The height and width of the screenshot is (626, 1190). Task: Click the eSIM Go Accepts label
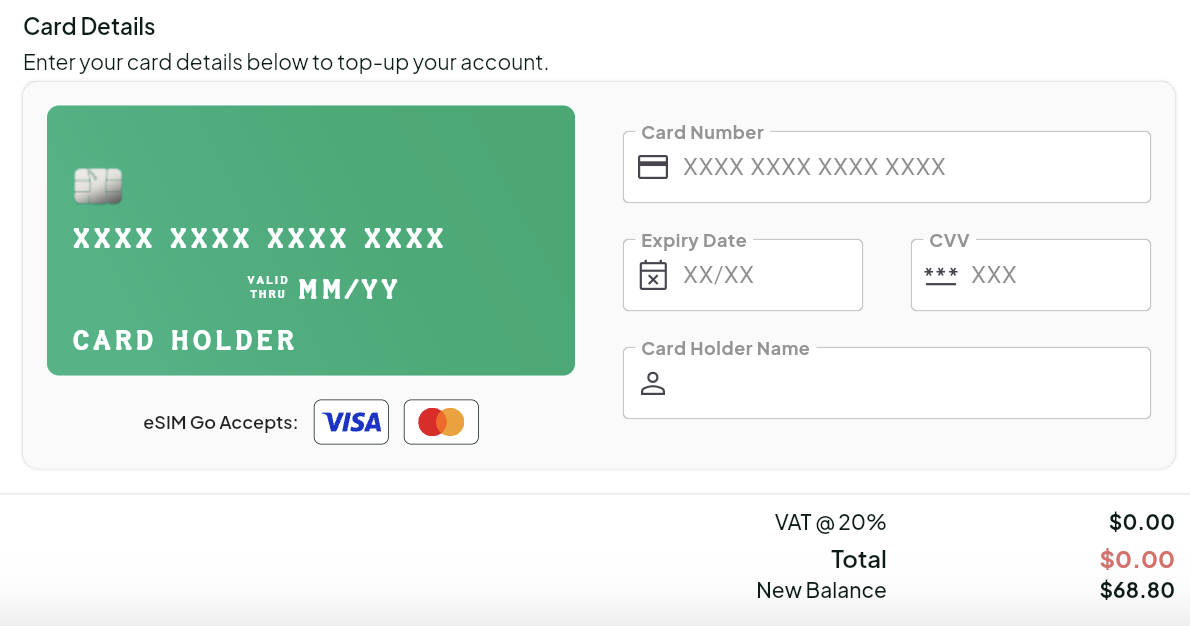pyautogui.click(x=220, y=423)
